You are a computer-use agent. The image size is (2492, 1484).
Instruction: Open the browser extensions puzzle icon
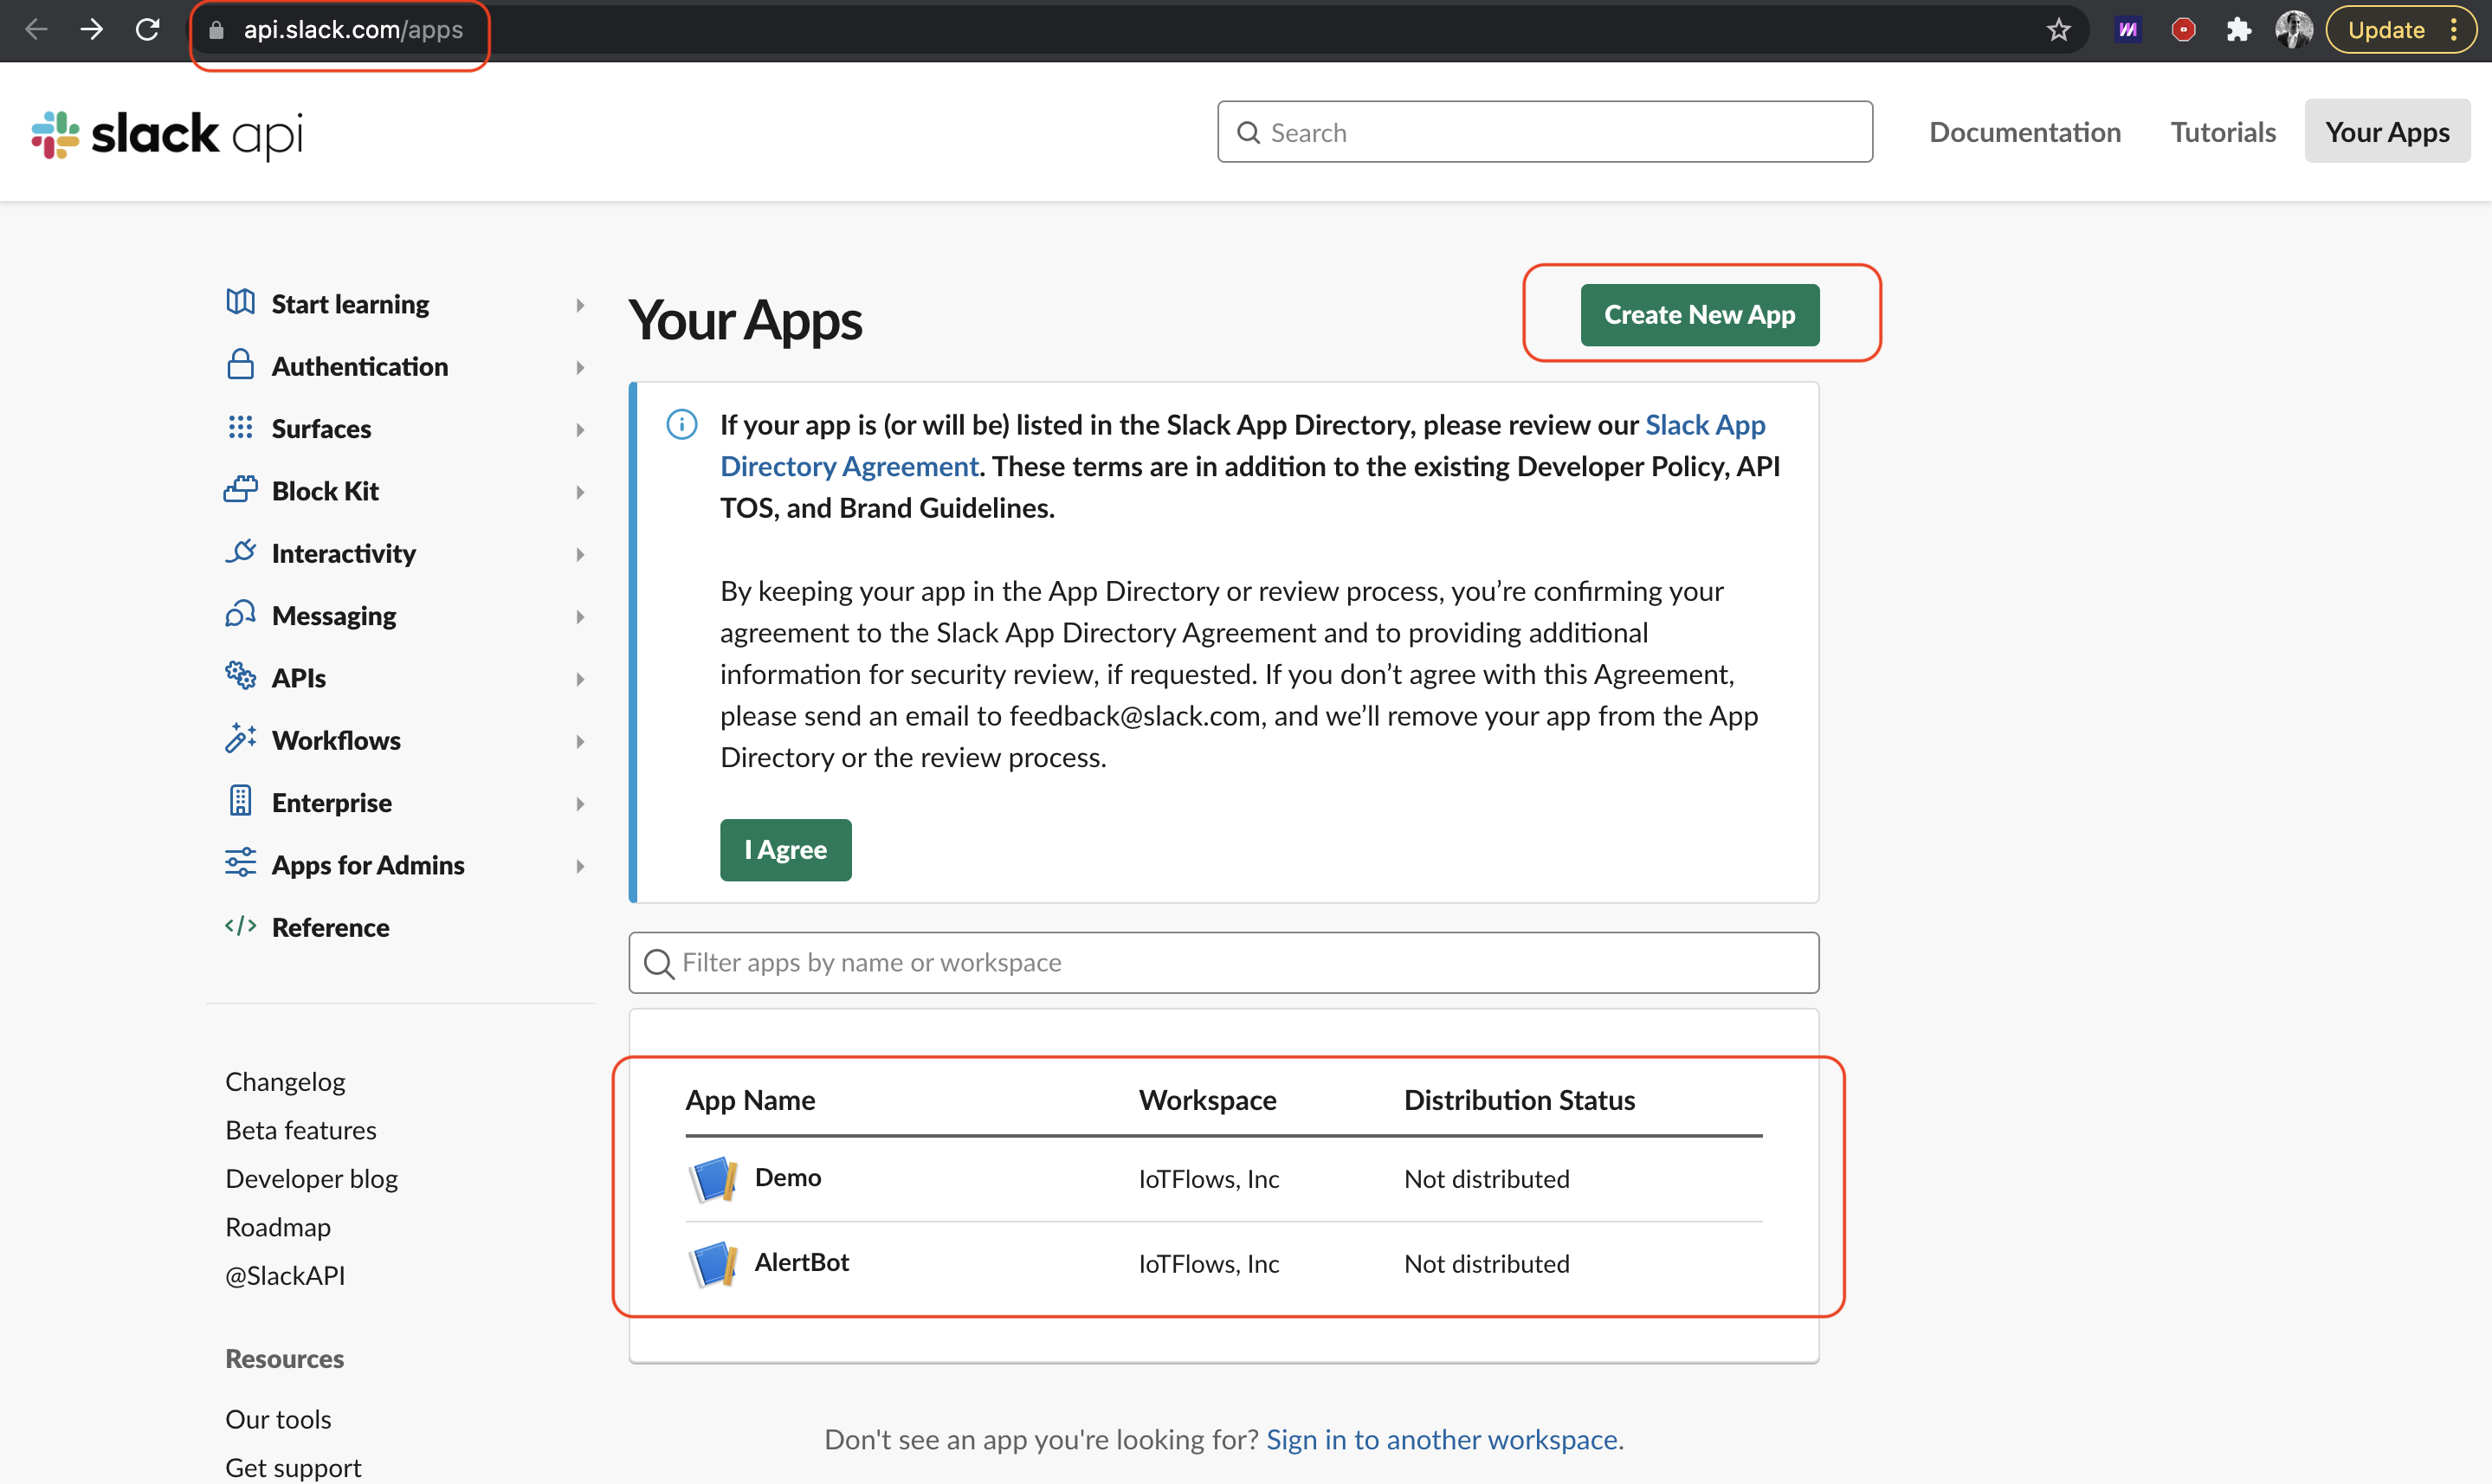[x=2238, y=30]
